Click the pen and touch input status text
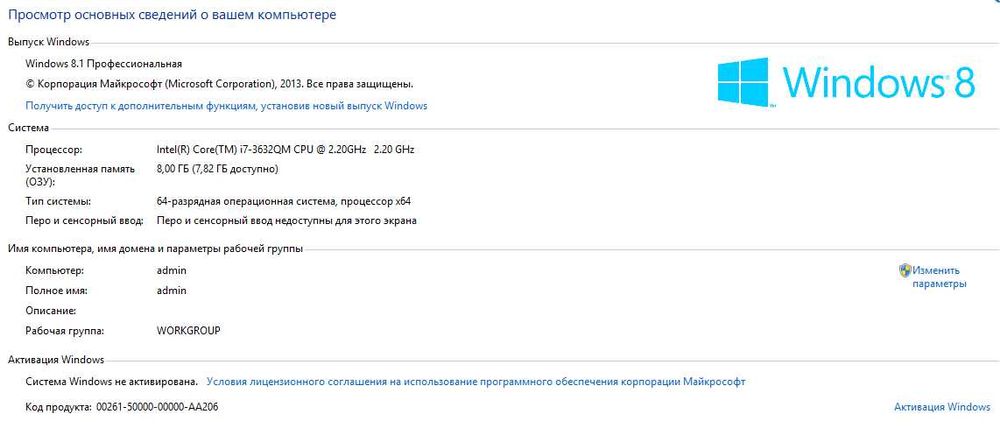This screenshot has width=1000, height=434. click(286, 220)
